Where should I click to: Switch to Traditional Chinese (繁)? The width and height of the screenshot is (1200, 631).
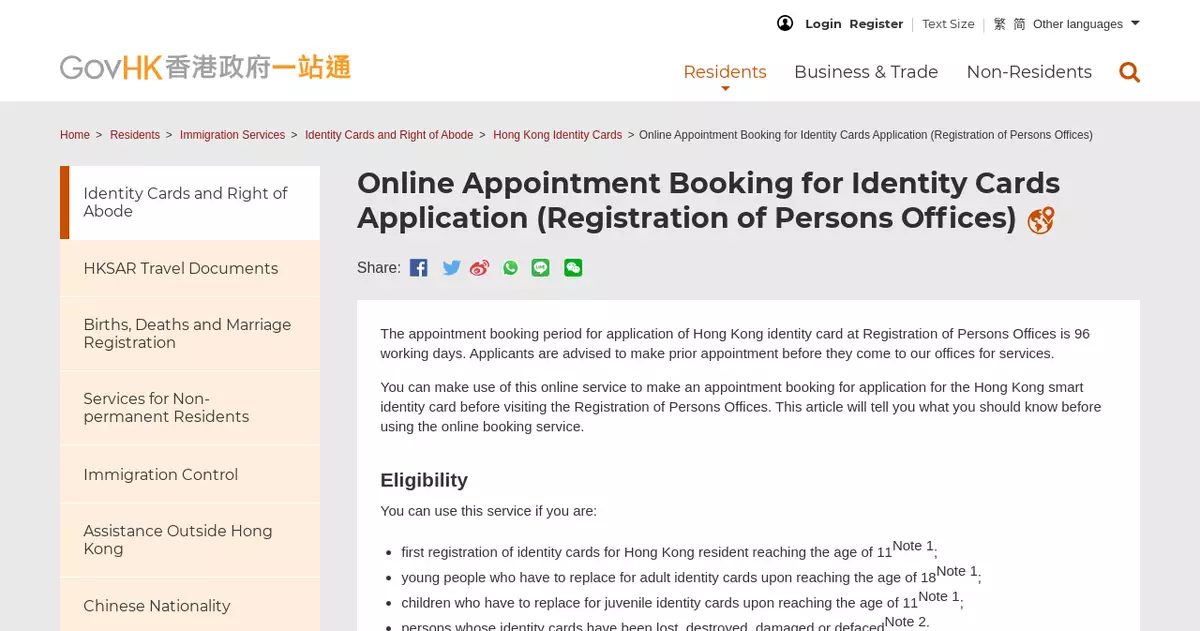coord(999,24)
